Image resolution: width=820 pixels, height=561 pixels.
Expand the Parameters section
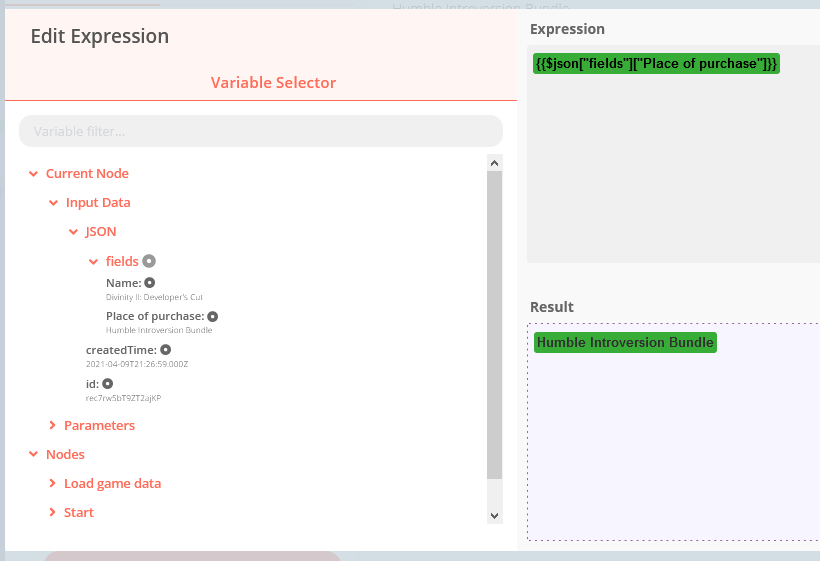click(54, 426)
